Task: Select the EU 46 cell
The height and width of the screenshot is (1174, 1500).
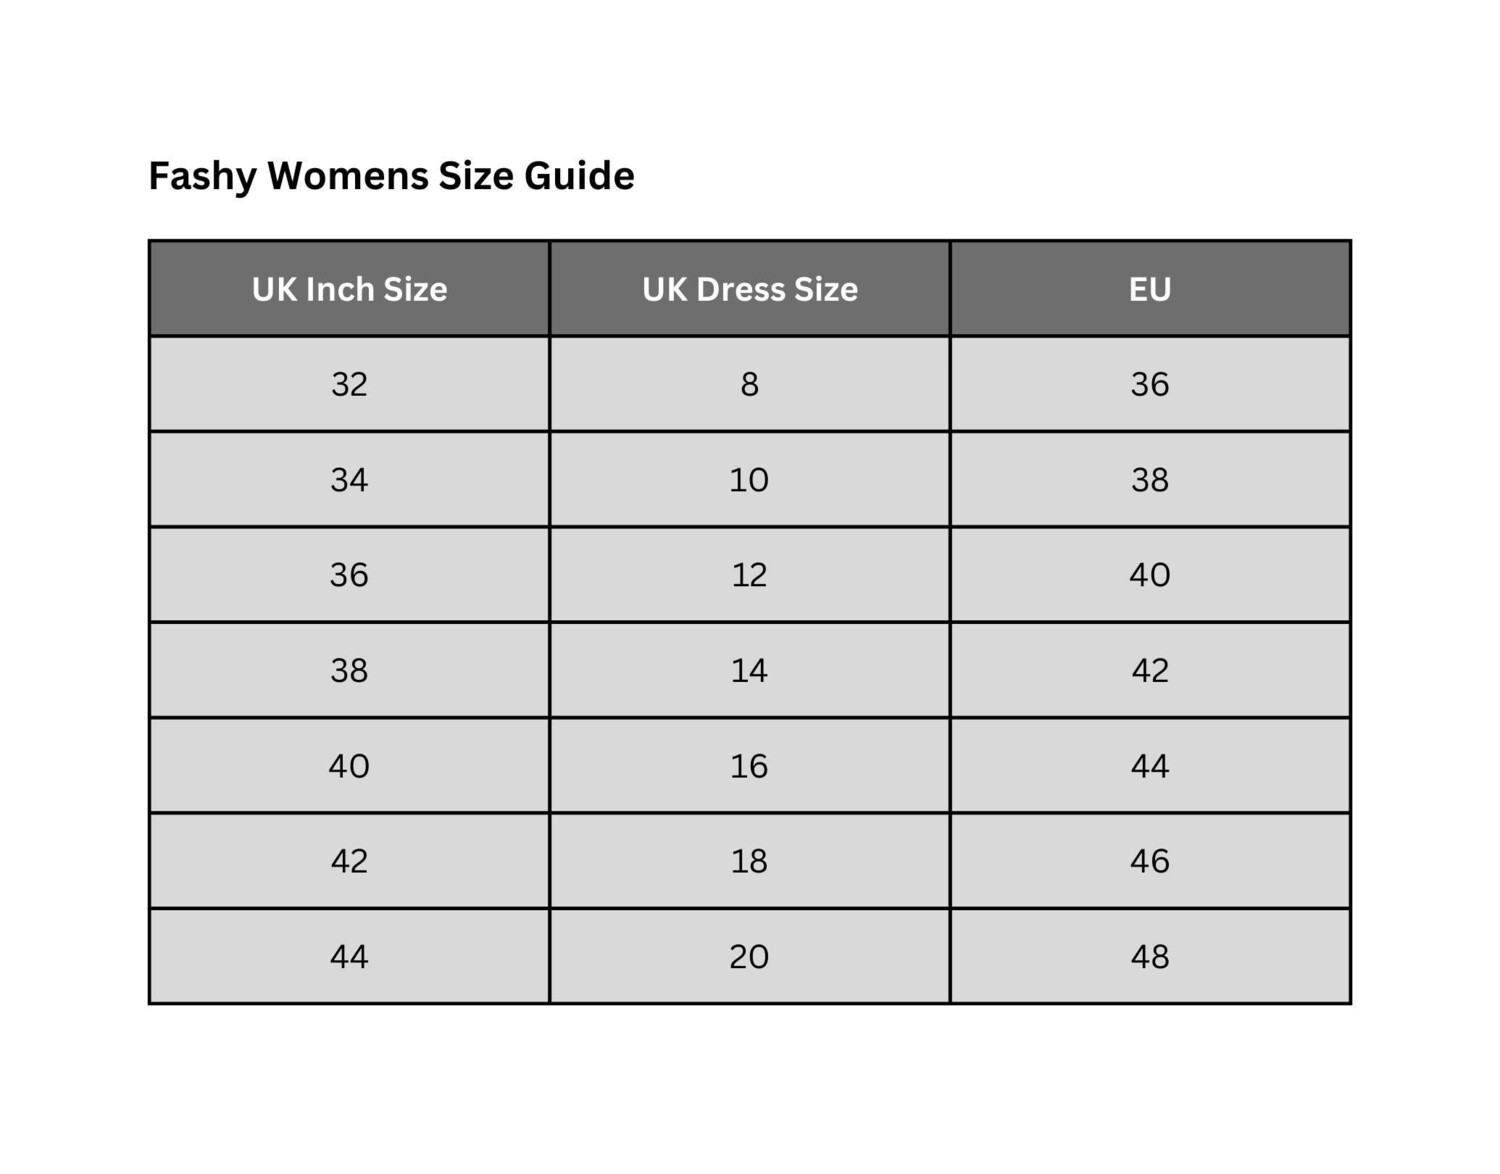Action: (1149, 861)
